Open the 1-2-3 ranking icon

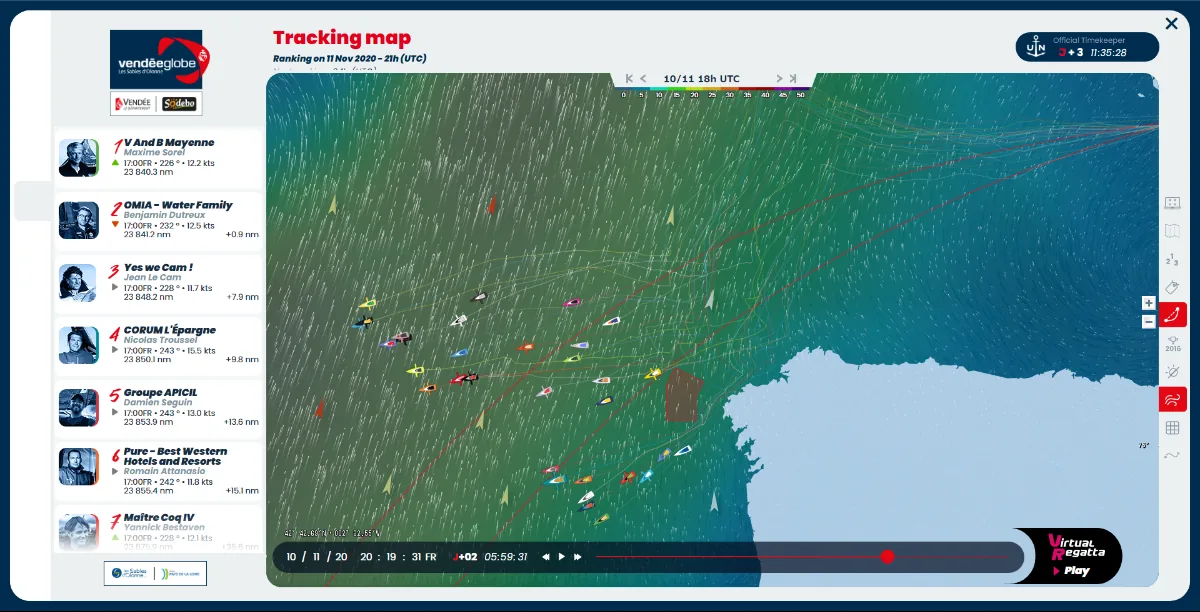point(1173,260)
